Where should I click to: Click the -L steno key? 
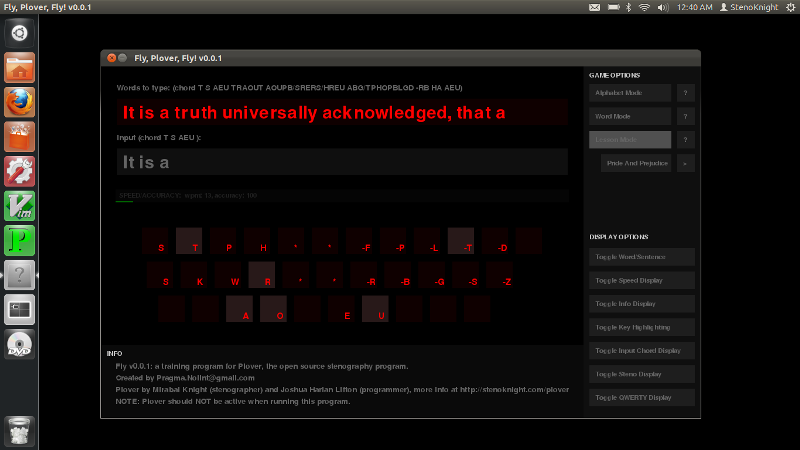[x=427, y=241]
